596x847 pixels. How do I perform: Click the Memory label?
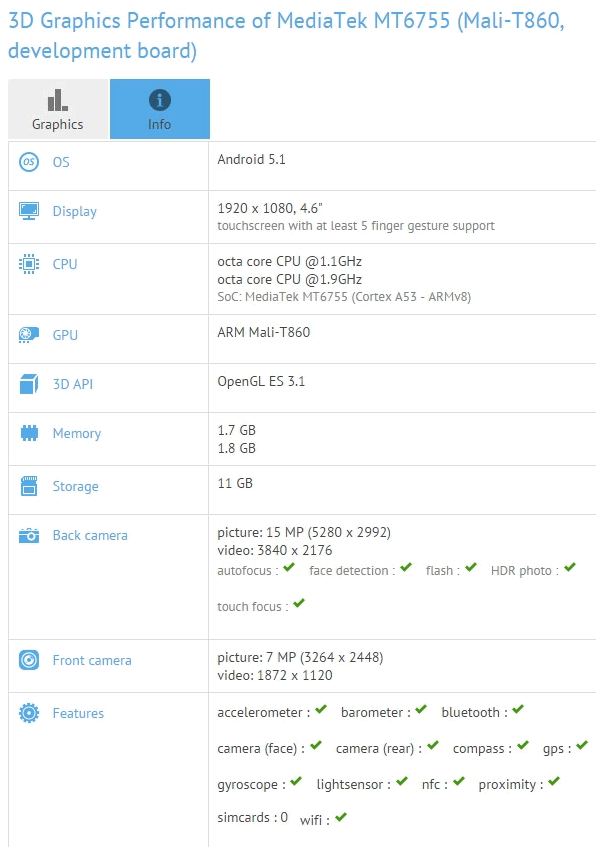77,433
